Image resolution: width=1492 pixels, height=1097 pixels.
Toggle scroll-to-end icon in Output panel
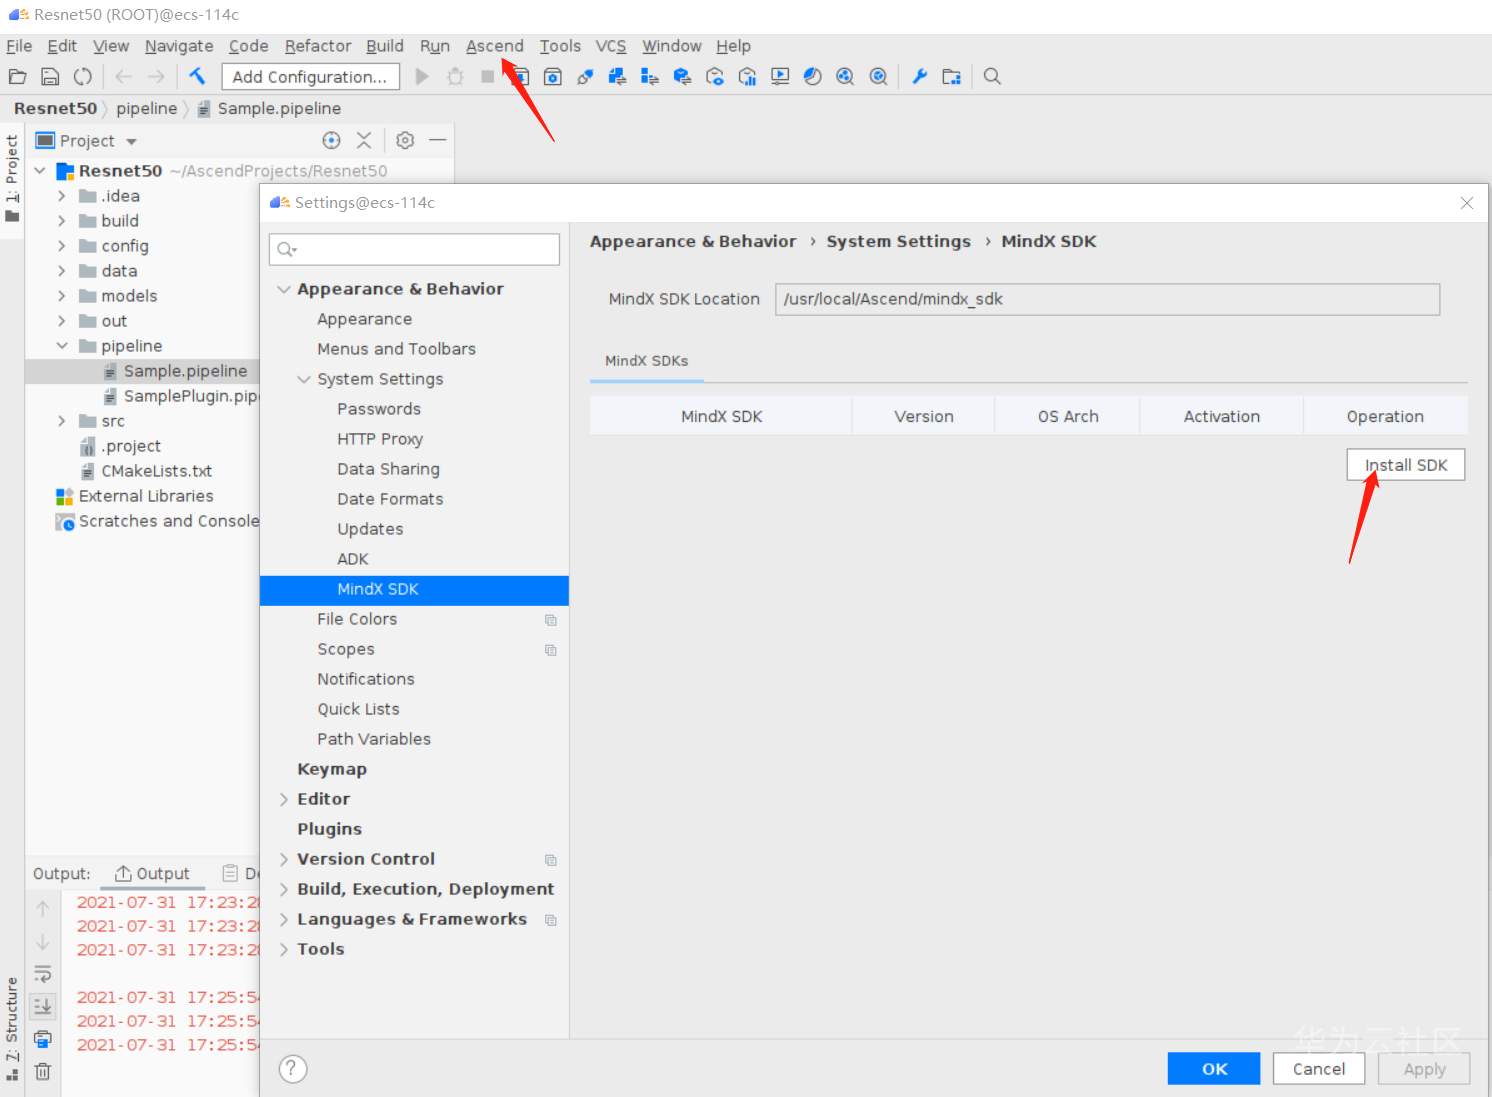pyautogui.click(x=43, y=1007)
